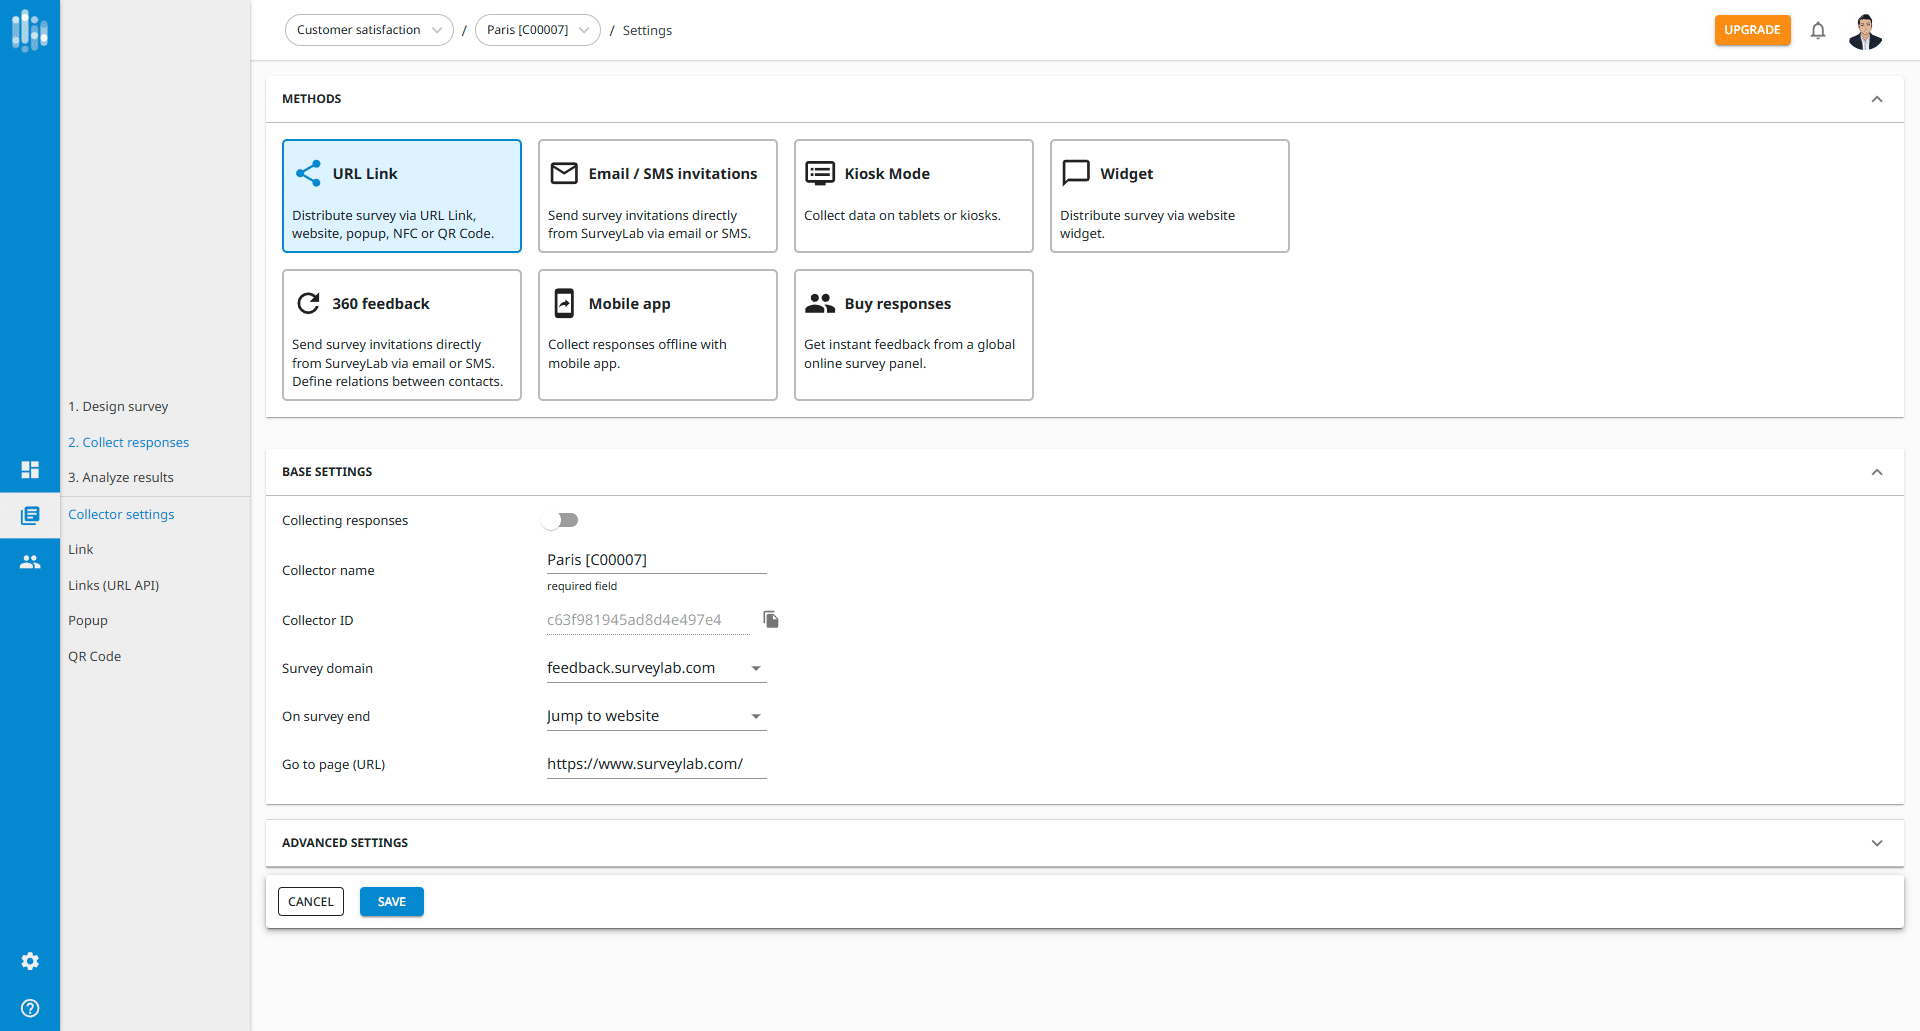Click the SurveyLab logo
Image resolution: width=1920 pixels, height=1031 pixels.
click(x=30, y=31)
